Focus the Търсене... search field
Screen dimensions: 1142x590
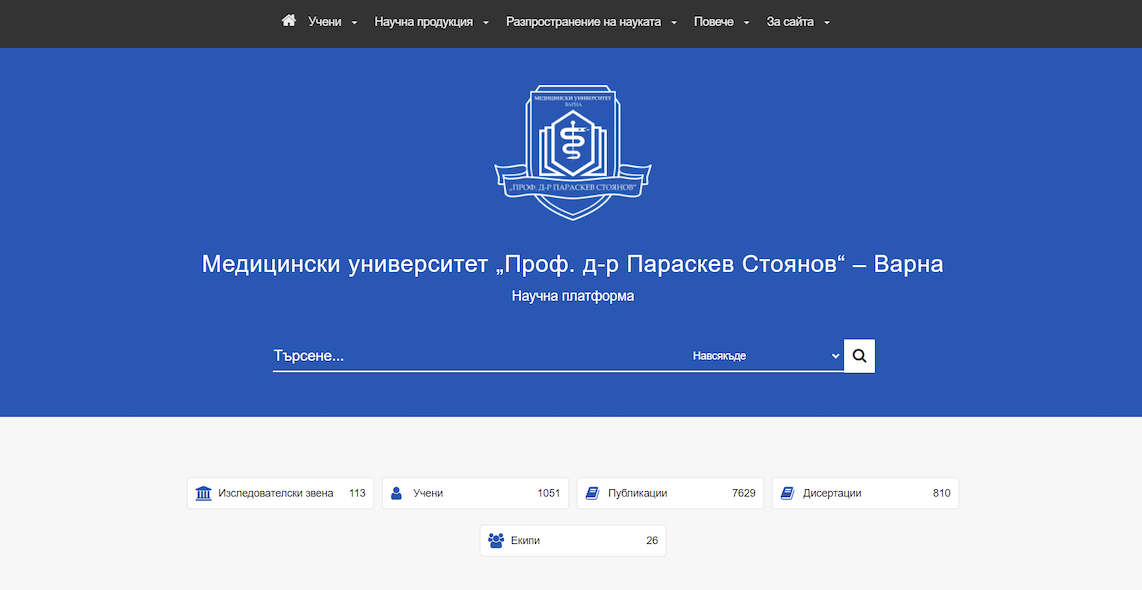point(479,356)
